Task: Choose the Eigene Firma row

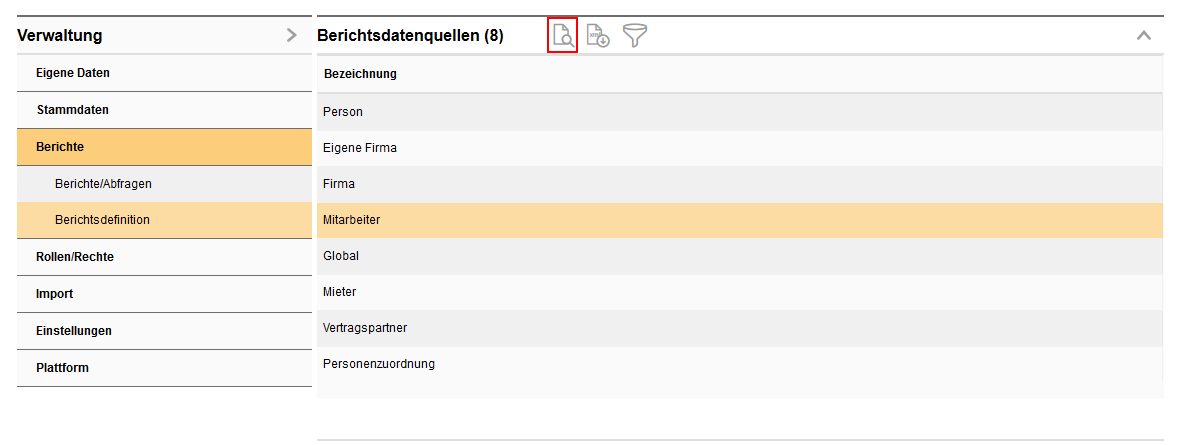Action: [x=360, y=148]
